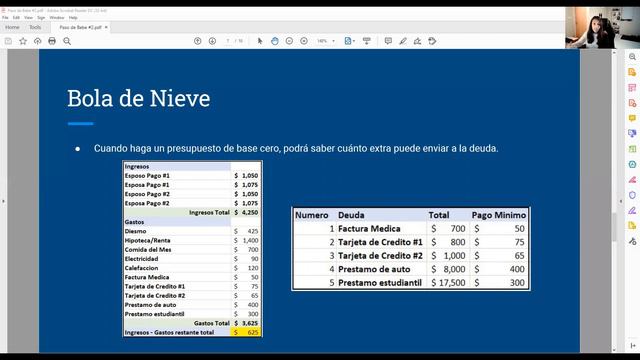Open the Window menu

57,18
